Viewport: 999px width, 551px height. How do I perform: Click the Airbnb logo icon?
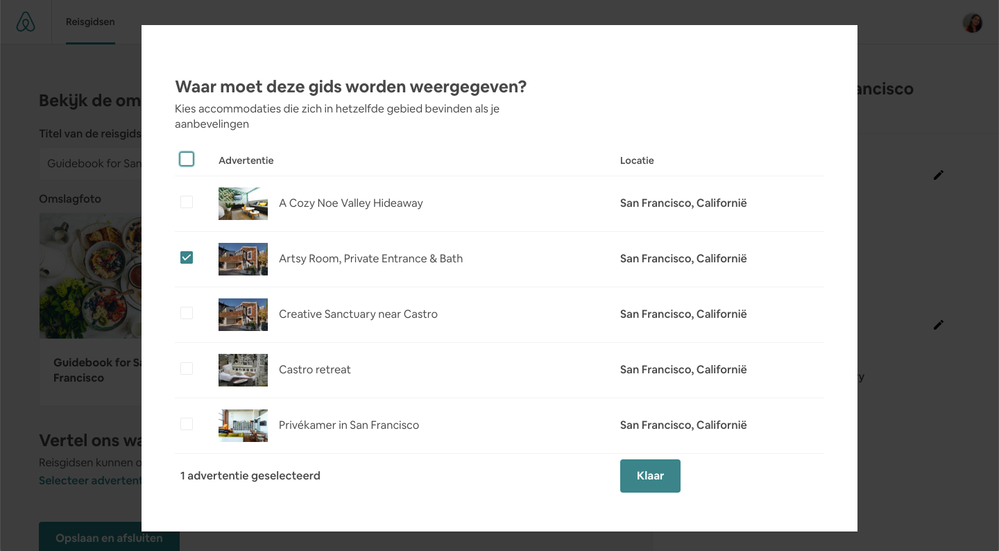pyautogui.click(x=25, y=22)
